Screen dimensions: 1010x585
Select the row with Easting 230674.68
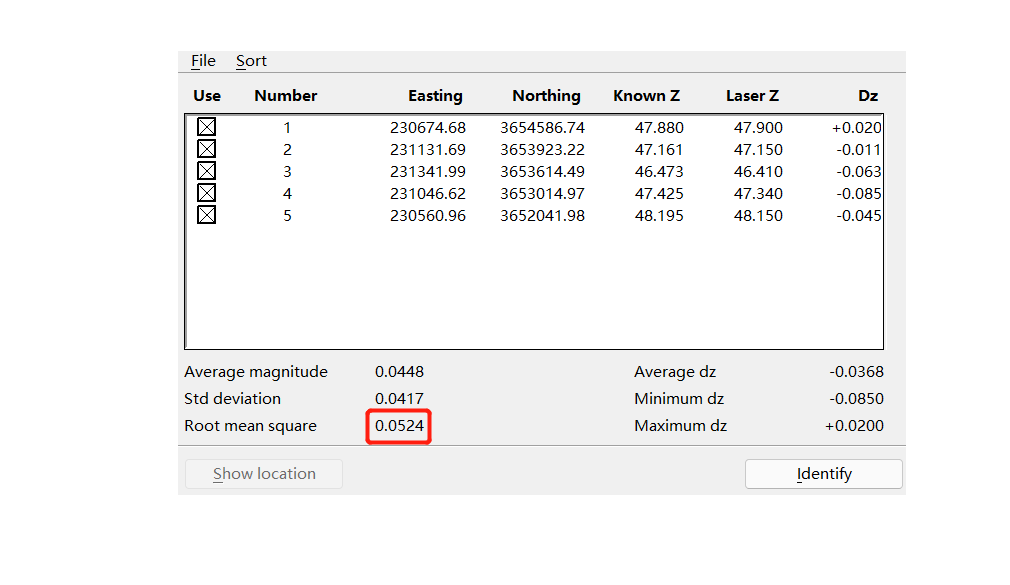pos(534,128)
